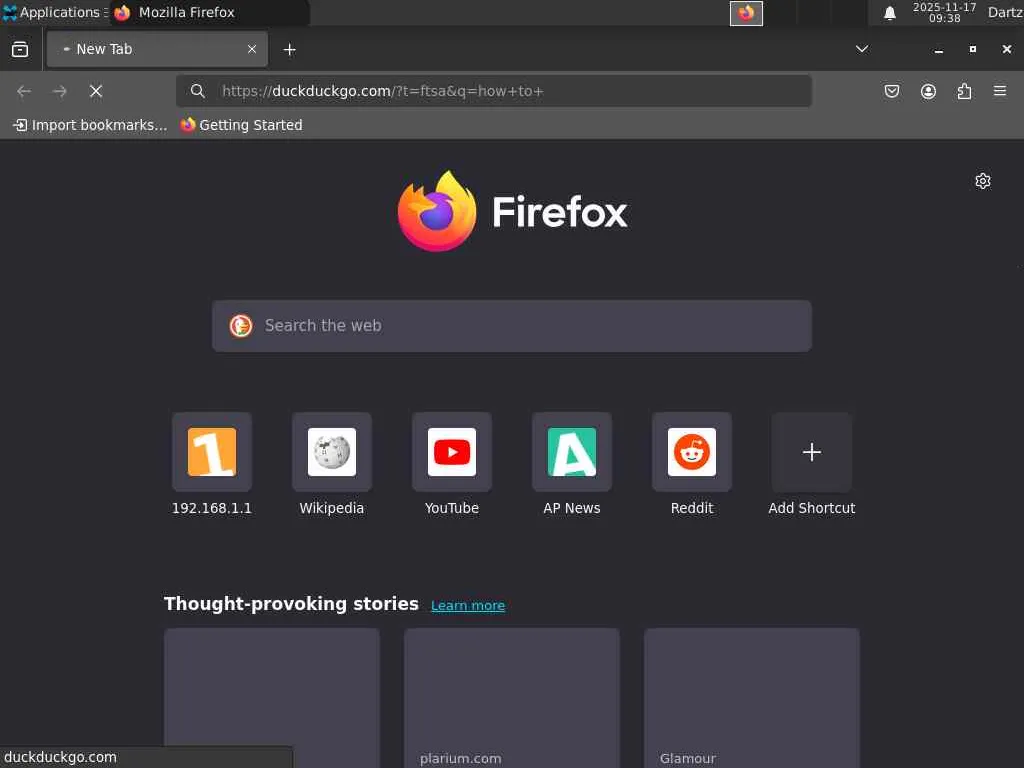The image size is (1024, 768).
Task: Open the Firefox account icon
Action: pyautogui.click(x=928, y=91)
